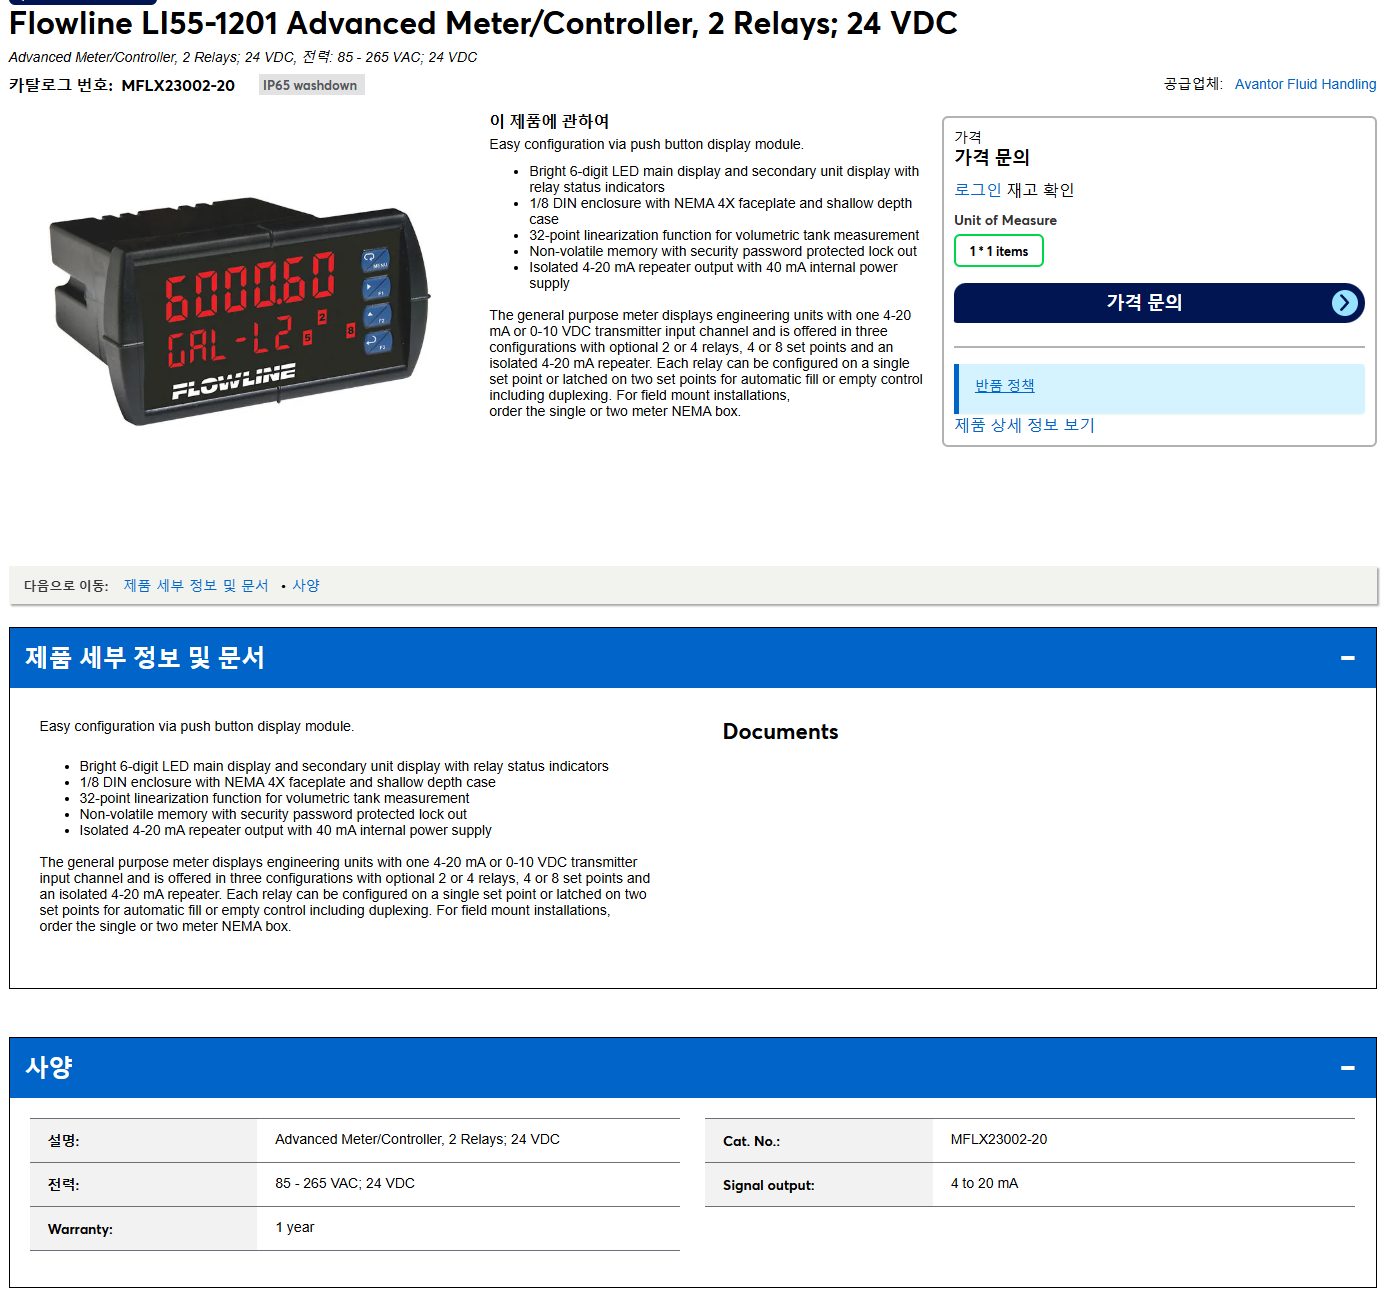
Task: Select catalog number MFLX23002-20 at top
Action: click(178, 86)
